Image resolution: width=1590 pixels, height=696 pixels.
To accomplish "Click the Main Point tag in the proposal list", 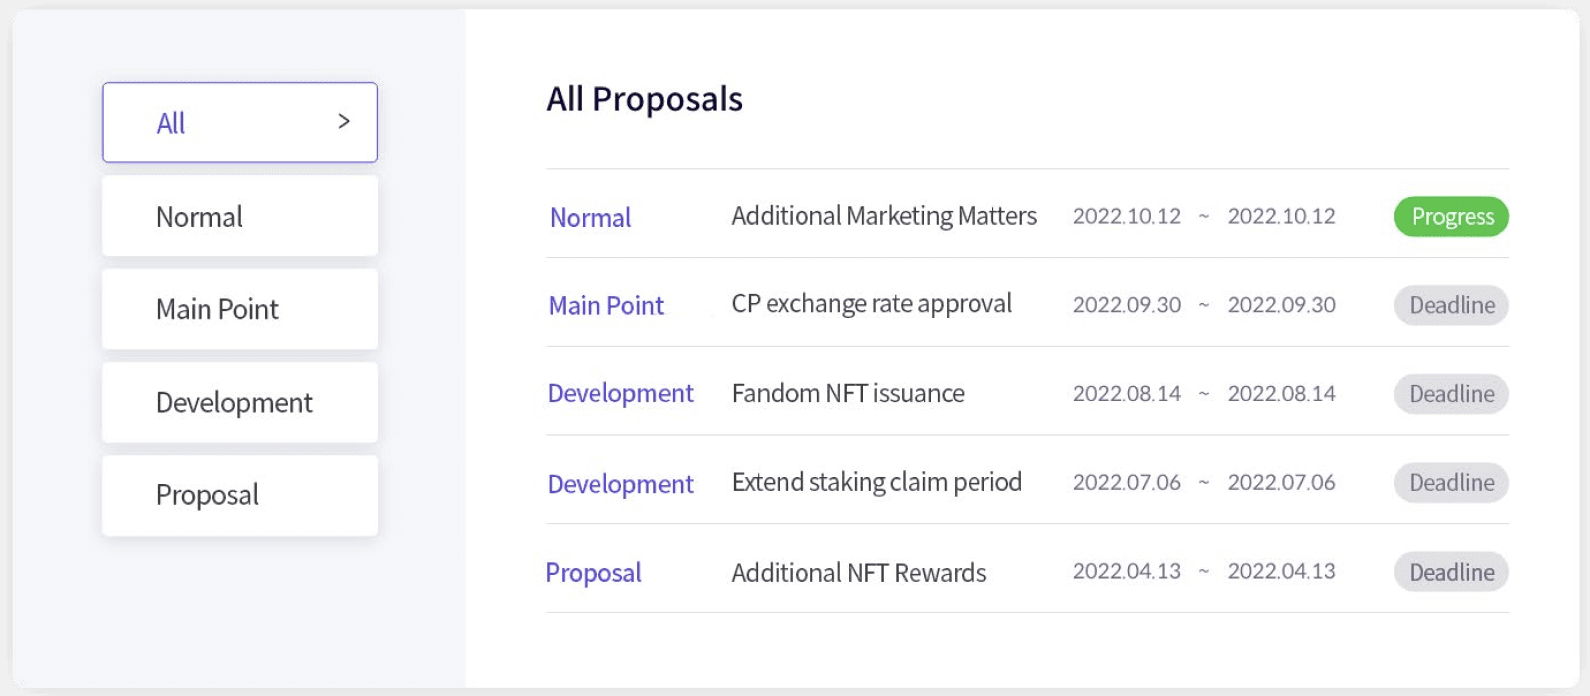I will tap(606, 306).
